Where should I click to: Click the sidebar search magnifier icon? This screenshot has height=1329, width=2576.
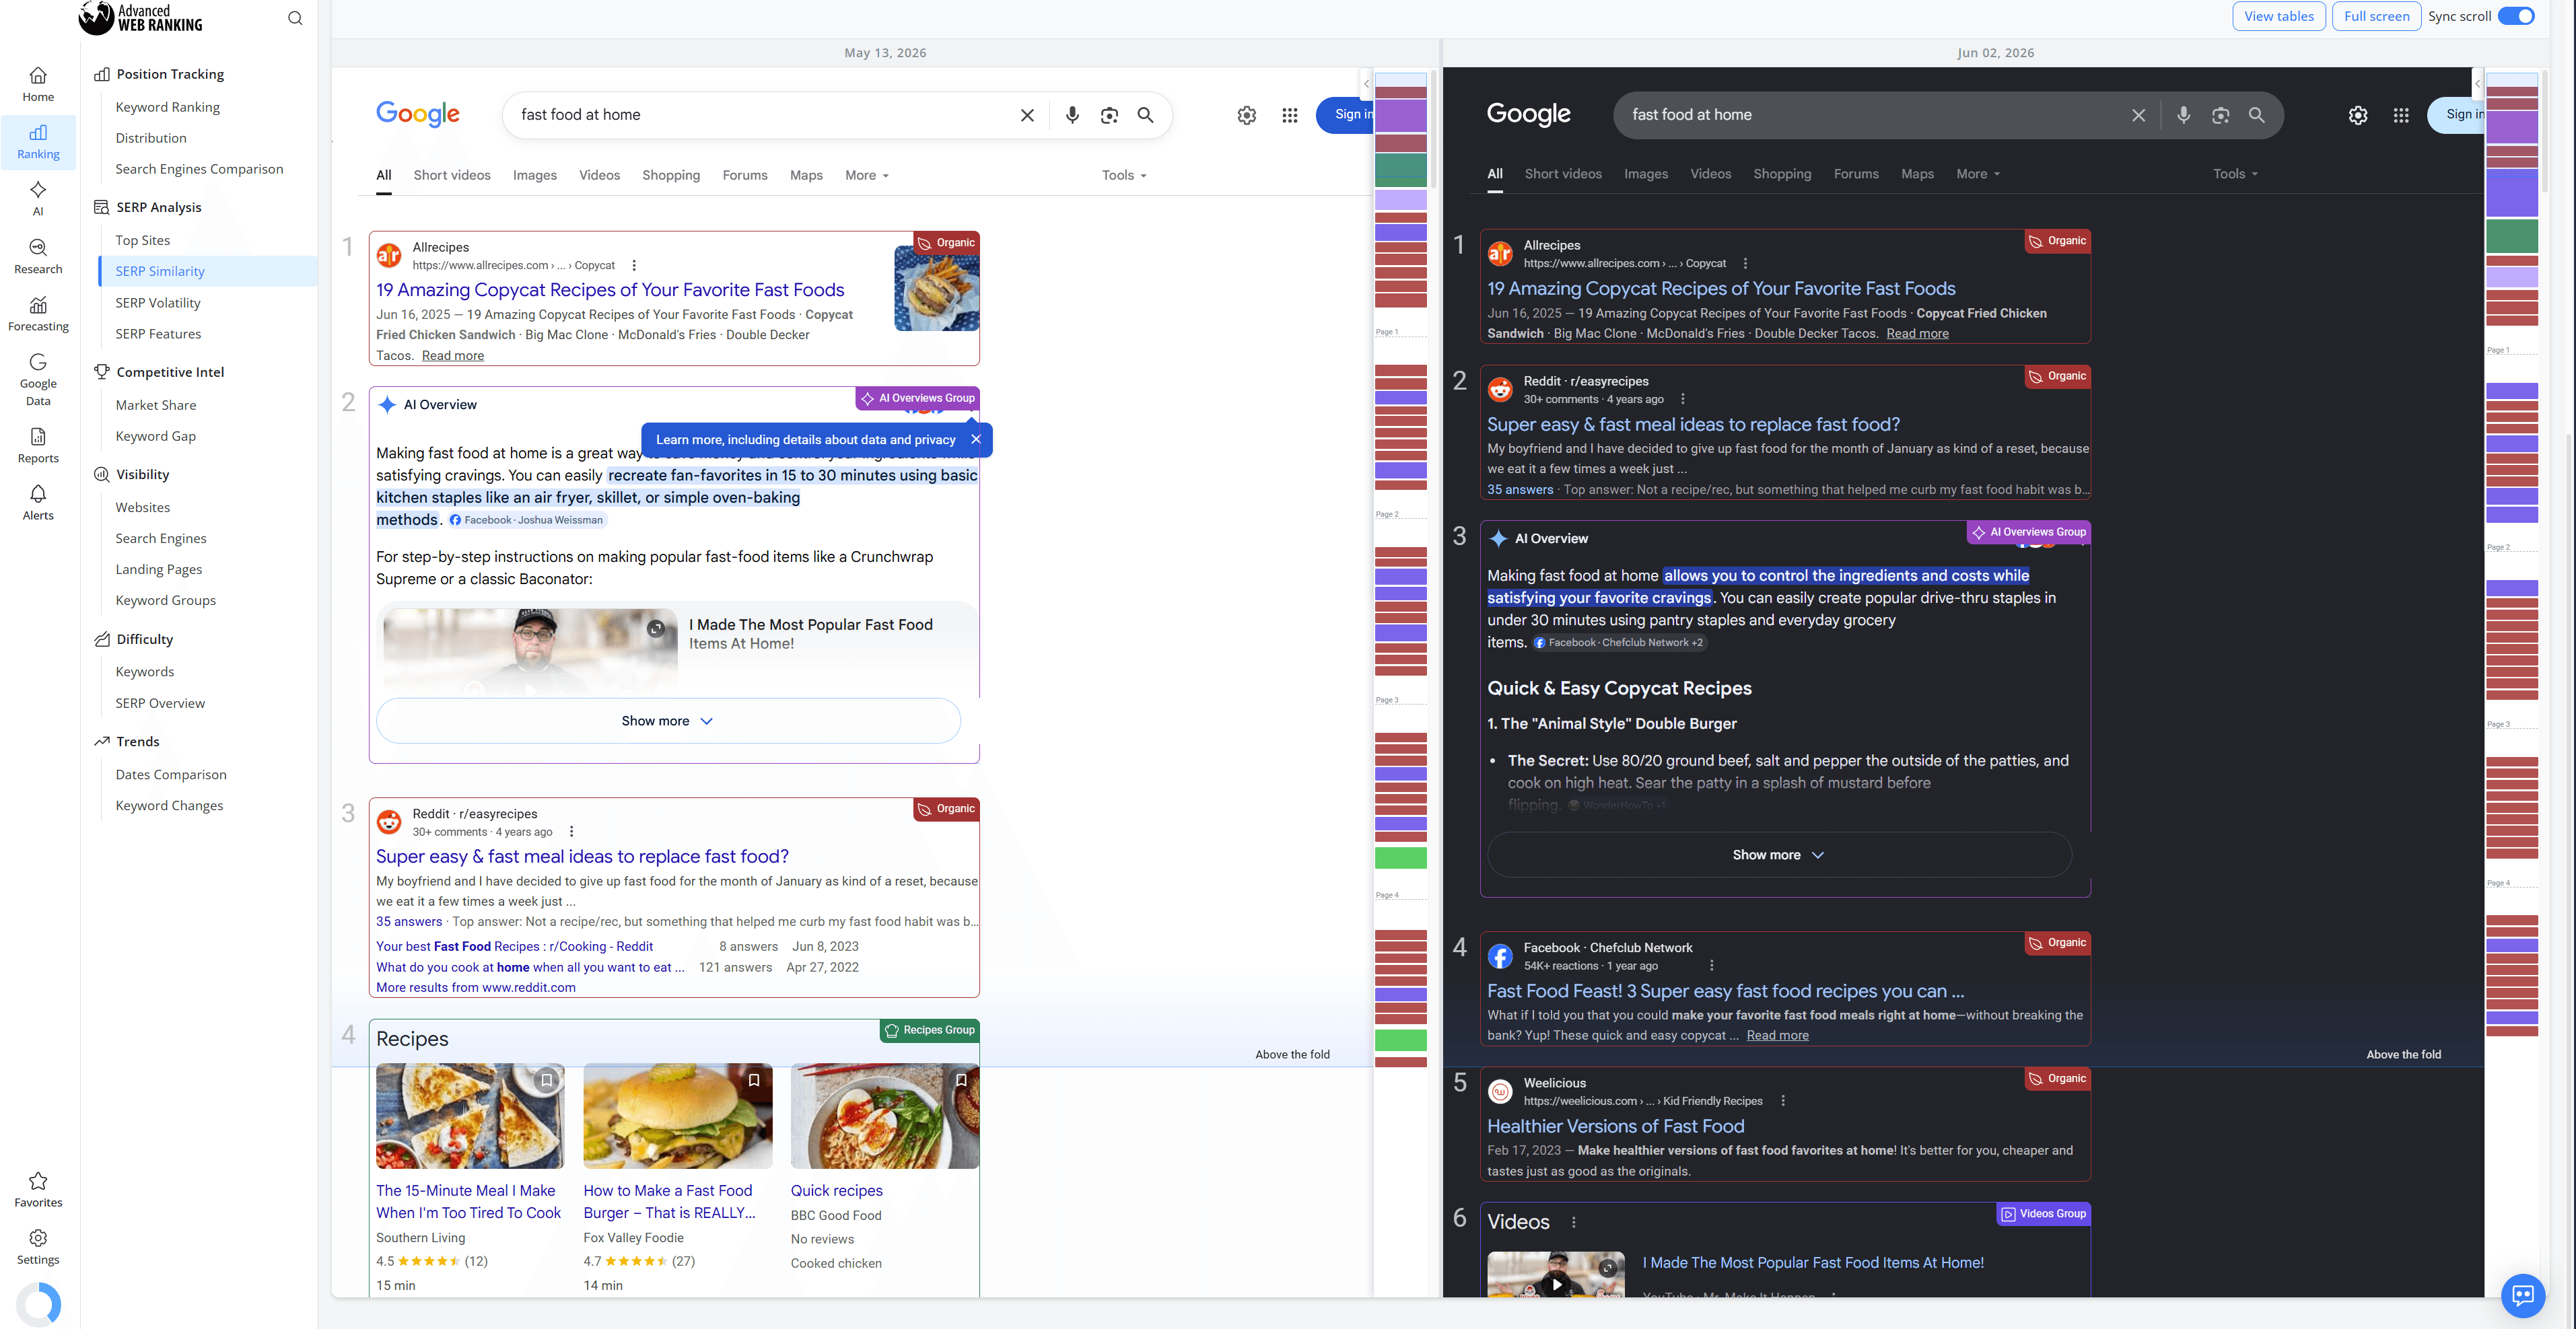coord(295,18)
